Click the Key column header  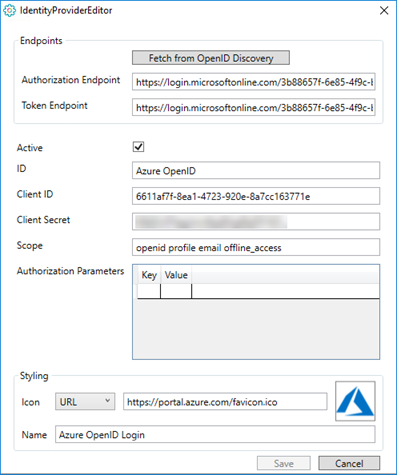click(x=149, y=275)
